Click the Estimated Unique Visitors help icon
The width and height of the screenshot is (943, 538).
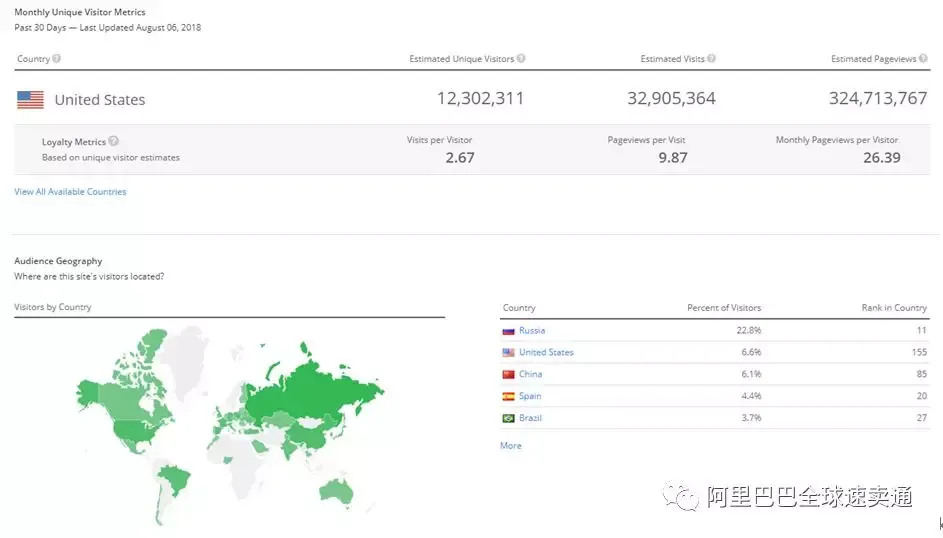tap(521, 58)
